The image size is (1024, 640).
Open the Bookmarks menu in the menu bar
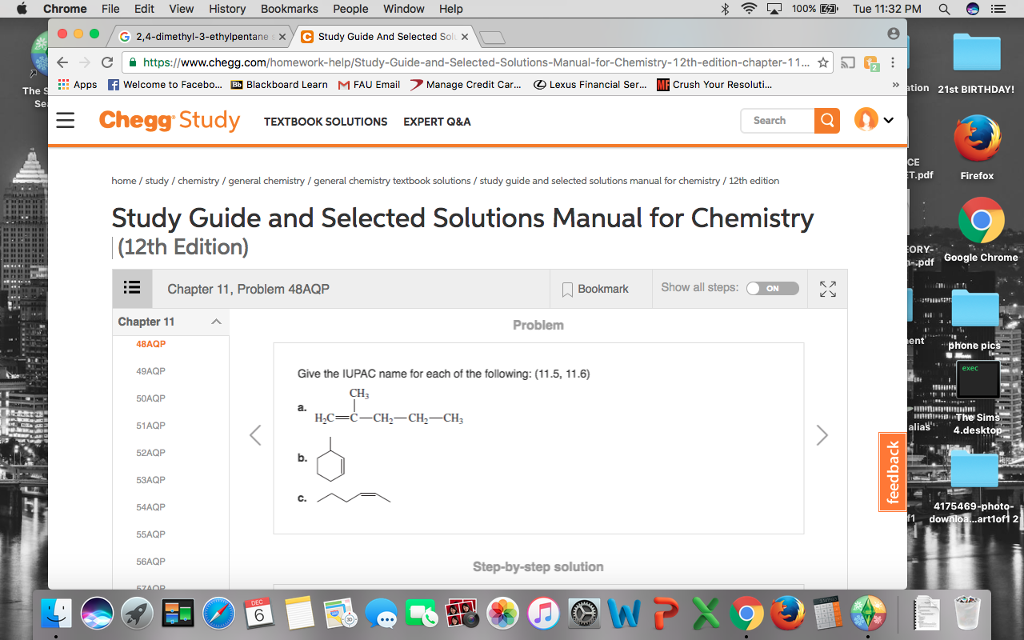[x=289, y=9]
